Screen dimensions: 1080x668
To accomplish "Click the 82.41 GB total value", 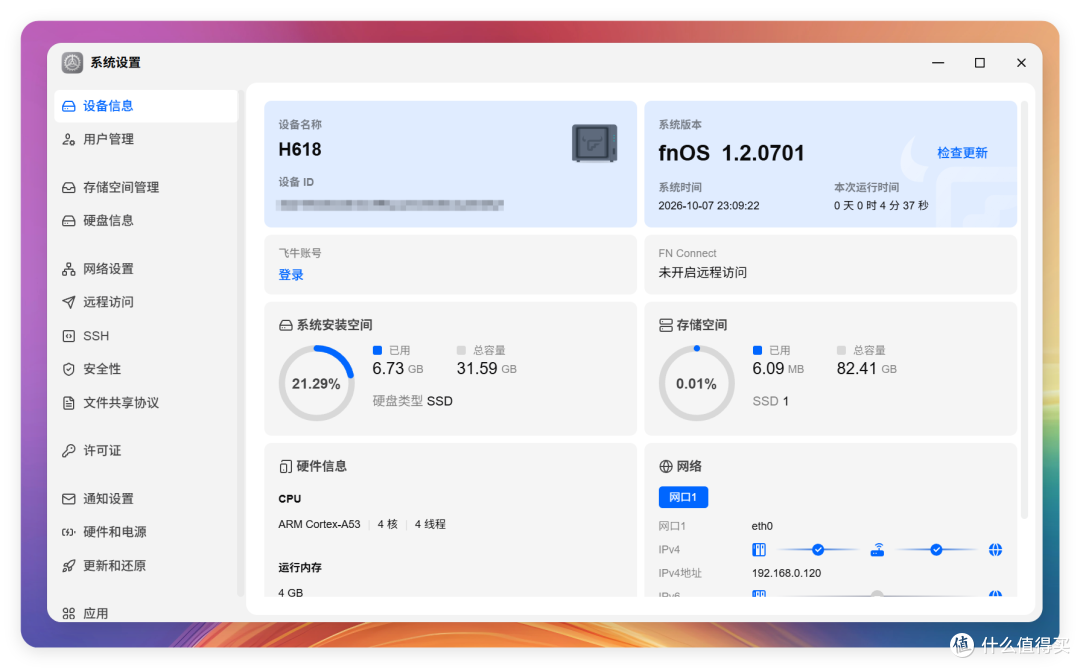I will tap(866, 369).
